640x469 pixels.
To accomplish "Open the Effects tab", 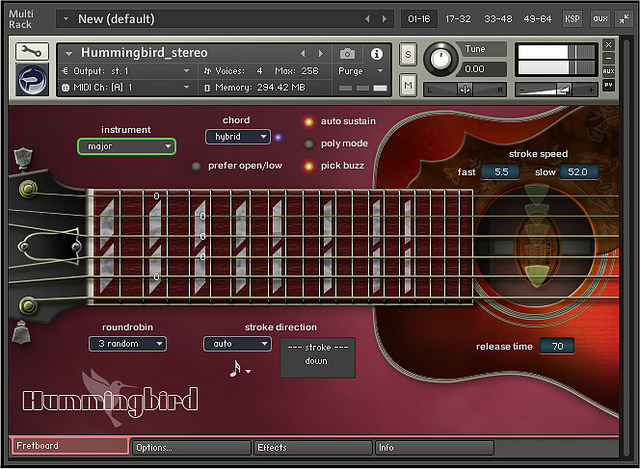I will click(x=313, y=448).
